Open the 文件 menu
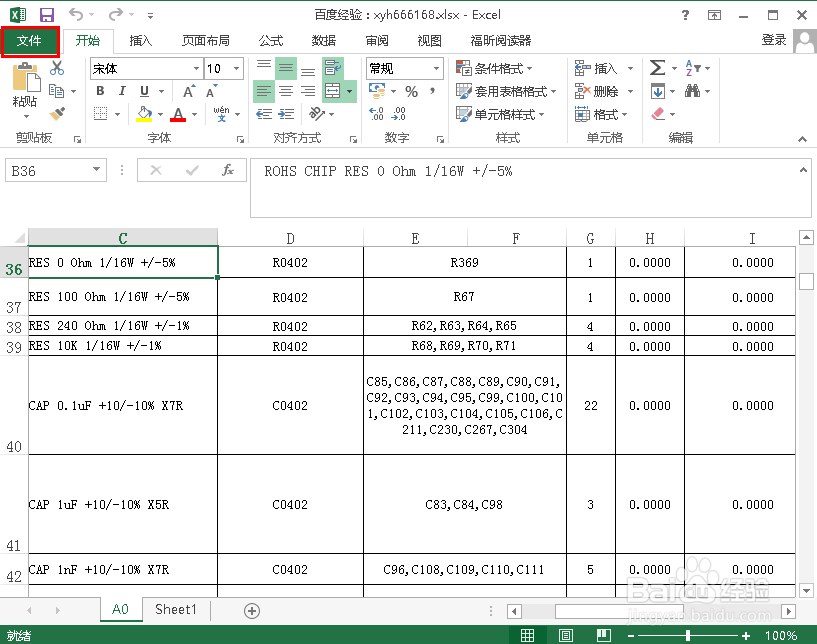 [x=31, y=40]
